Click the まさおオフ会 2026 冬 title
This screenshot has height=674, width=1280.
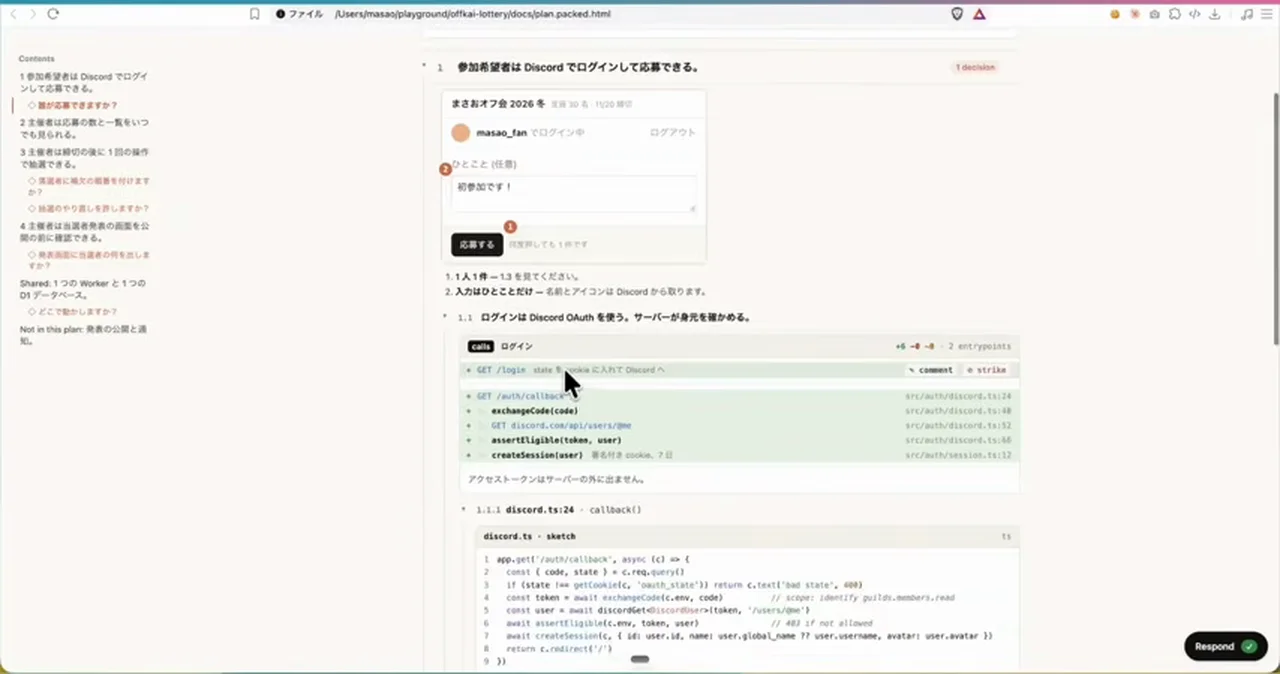coord(498,103)
